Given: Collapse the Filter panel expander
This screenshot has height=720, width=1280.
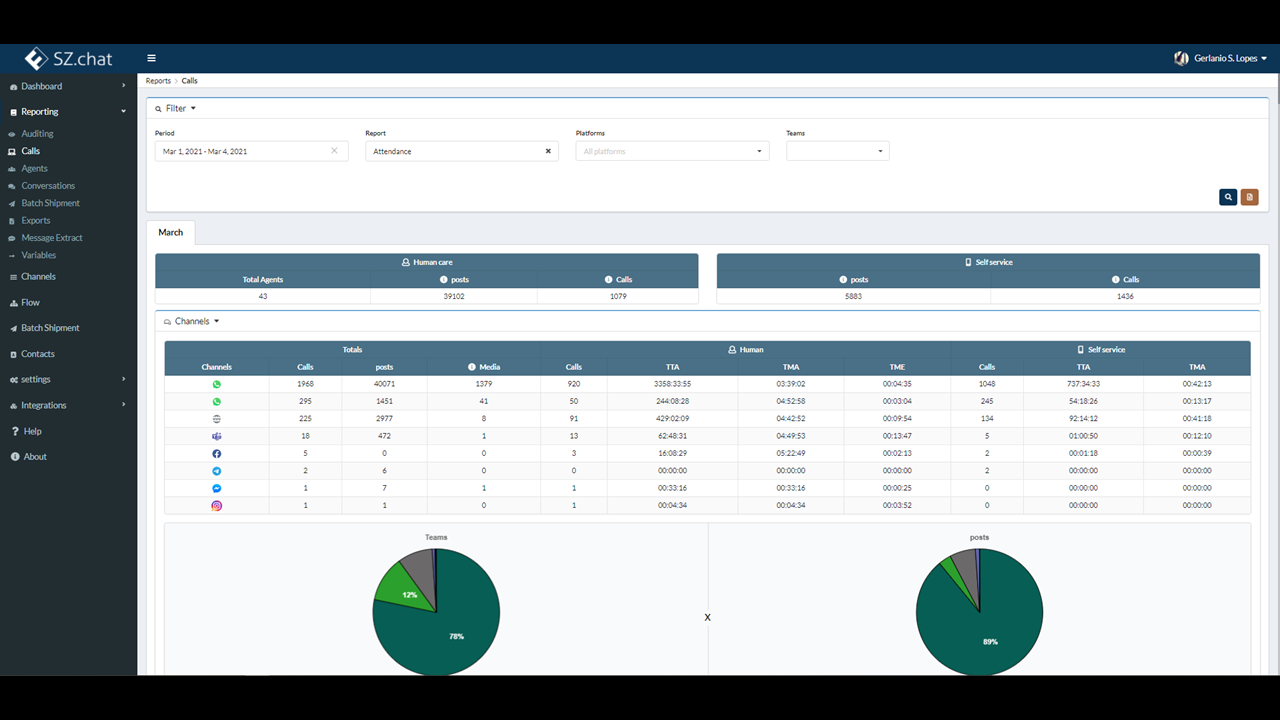Looking at the screenshot, I should (175, 108).
